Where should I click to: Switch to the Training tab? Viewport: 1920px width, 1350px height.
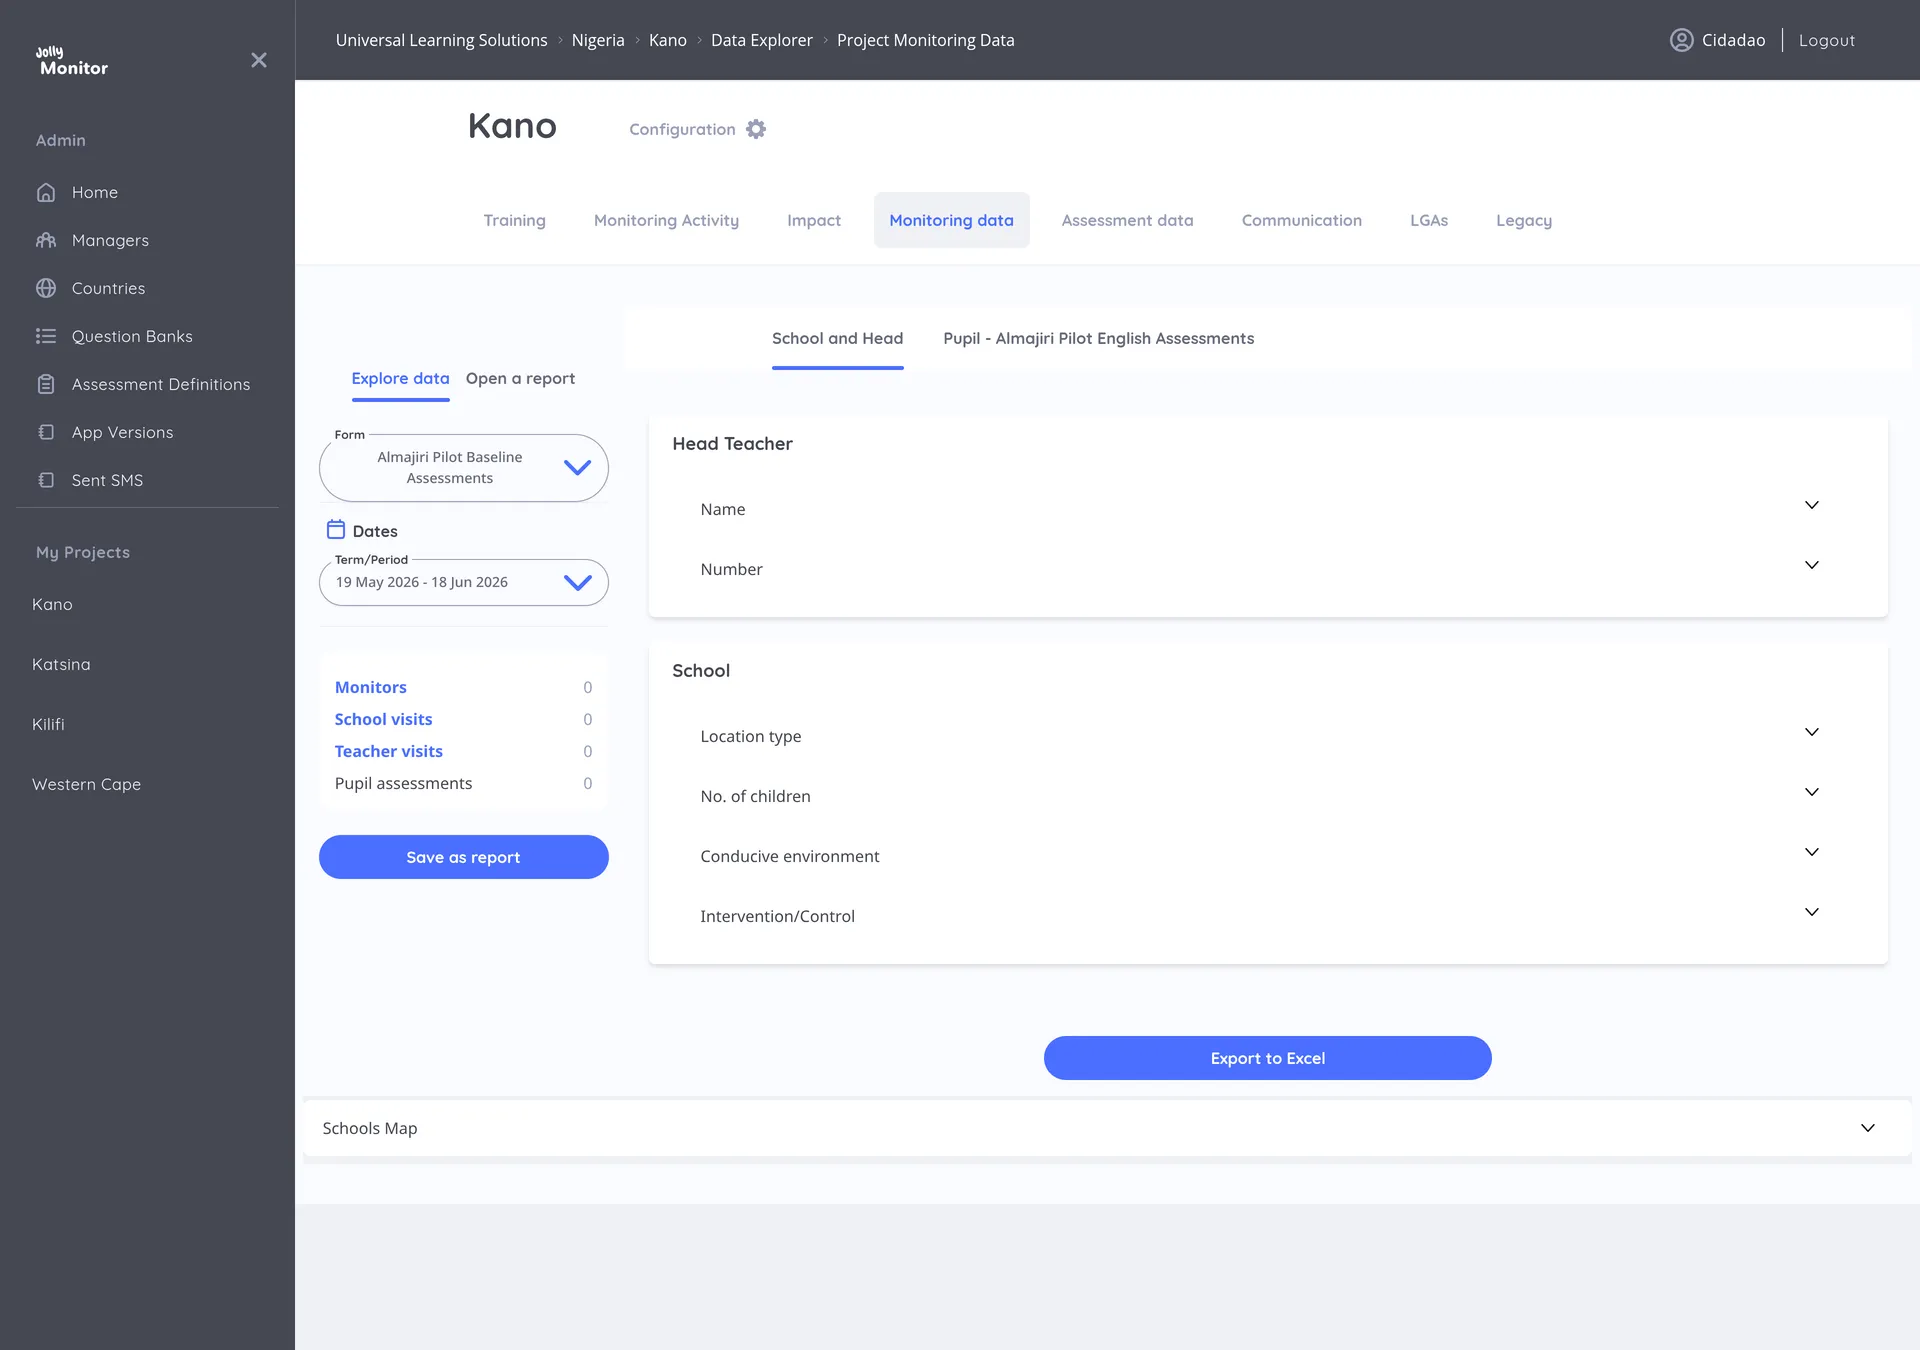point(514,220)
